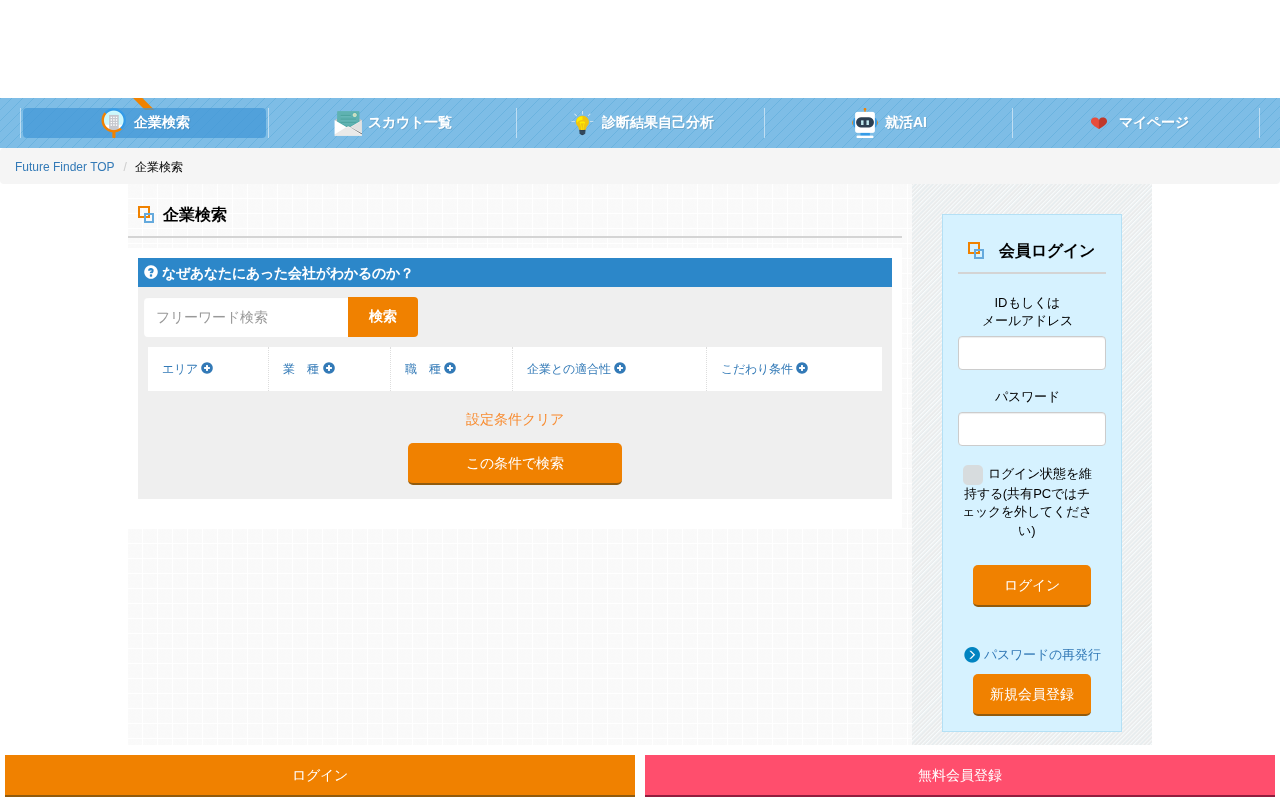Click the heart icon for マイページ
Viewport: 1280px width, 800px height.
pos(1099,123)
